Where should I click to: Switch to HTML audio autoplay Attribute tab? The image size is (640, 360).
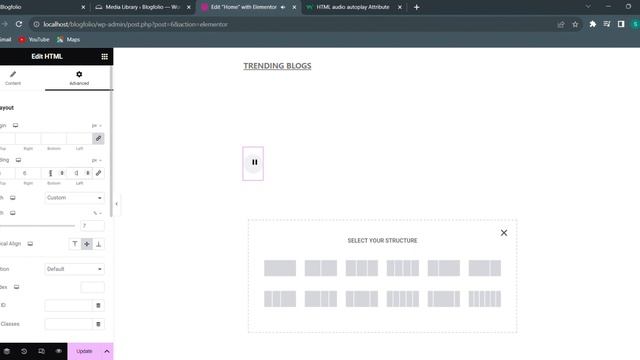pyautogui.click(x=353, y=7)
